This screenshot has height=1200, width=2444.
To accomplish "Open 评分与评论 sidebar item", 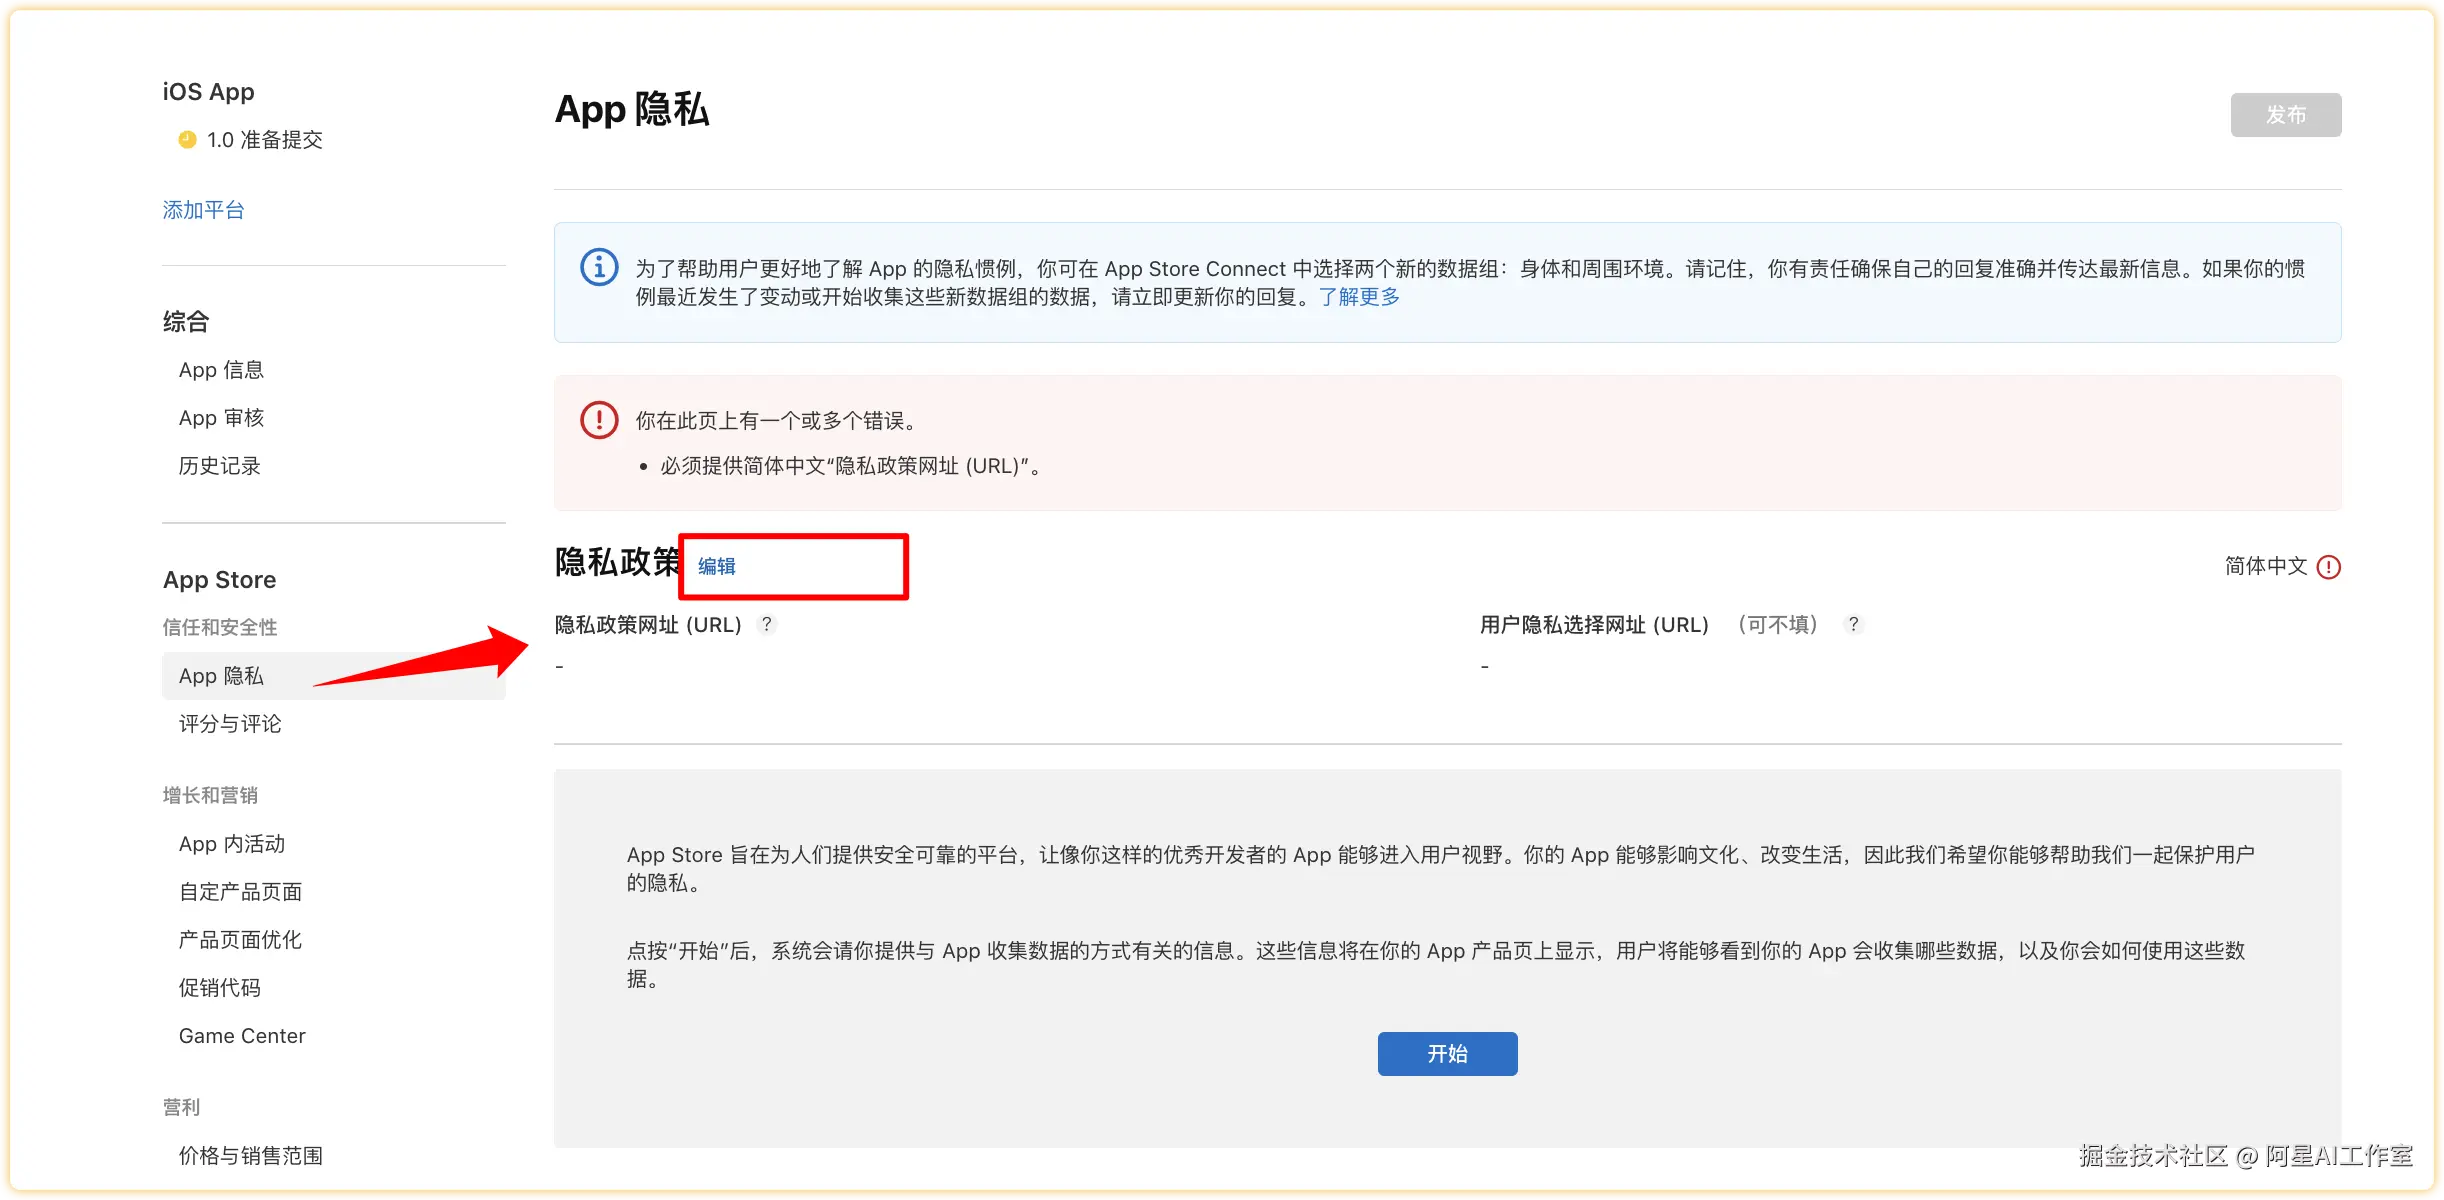I will click(230, 724).
